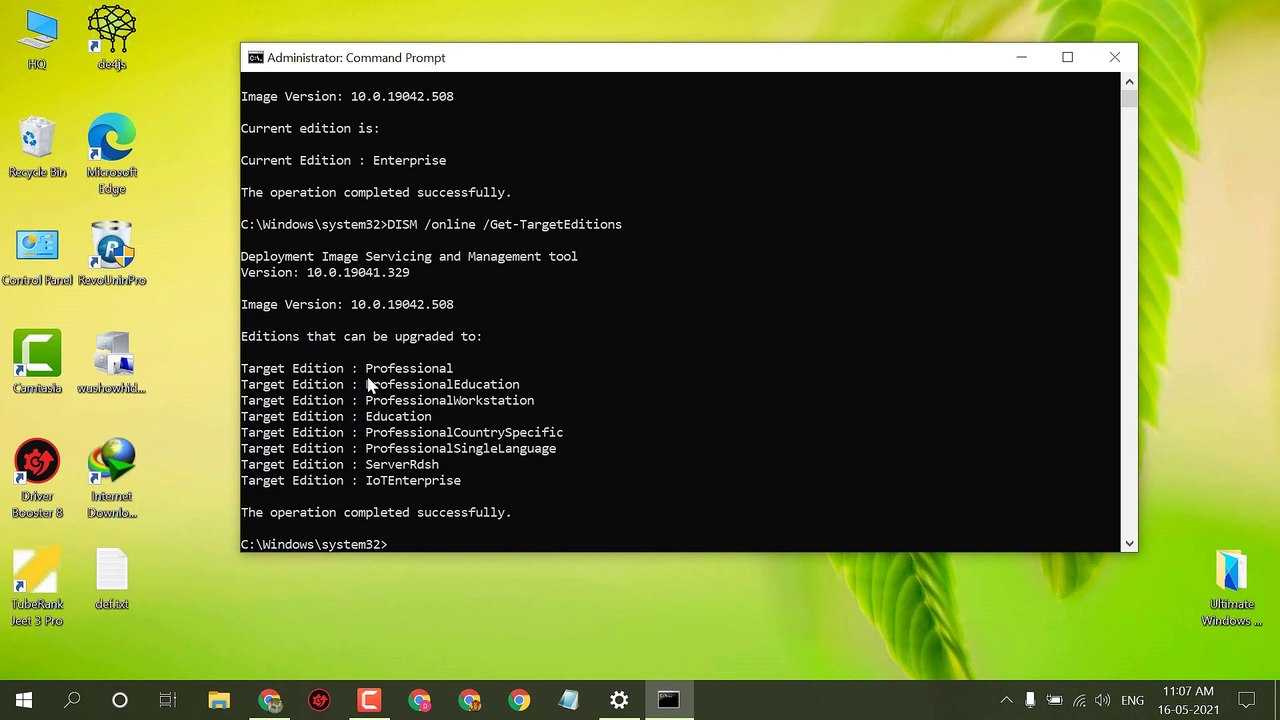
Task: Open the Command Prompt title bar system icon
Action: 256,57
